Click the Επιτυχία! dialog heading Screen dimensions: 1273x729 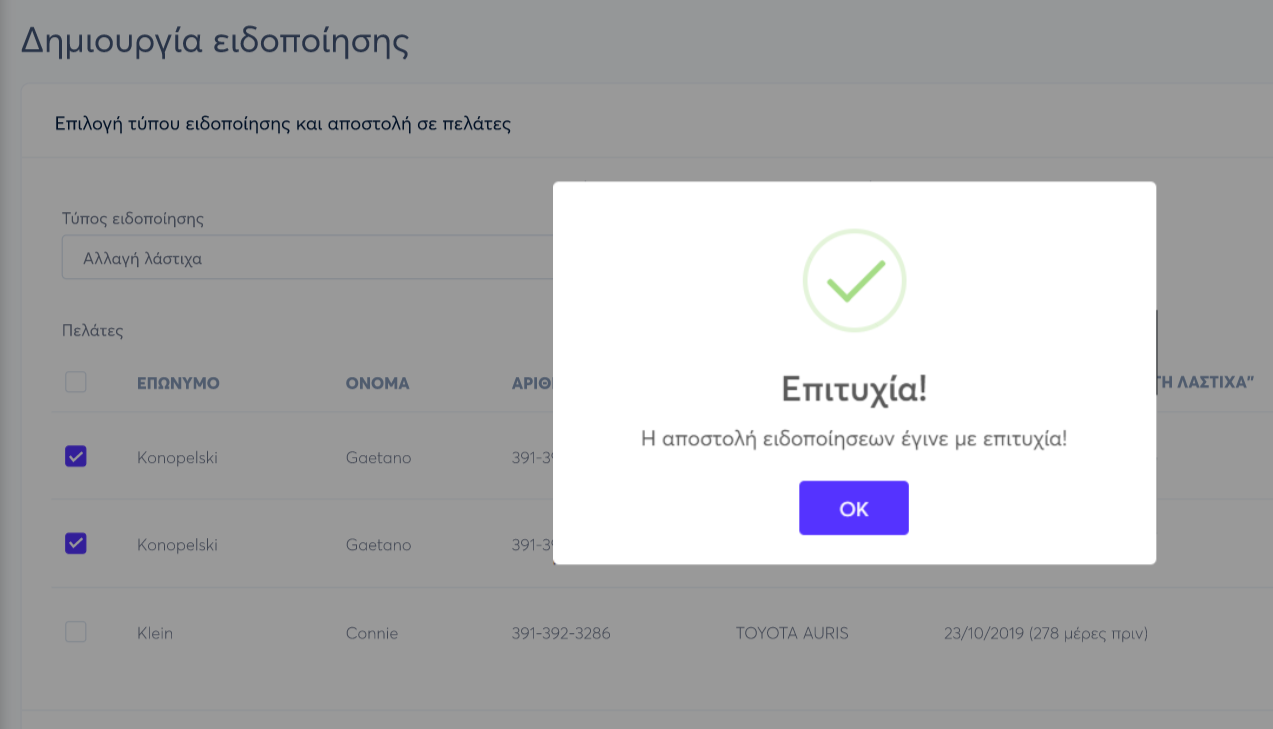click(x=854, y=389)
